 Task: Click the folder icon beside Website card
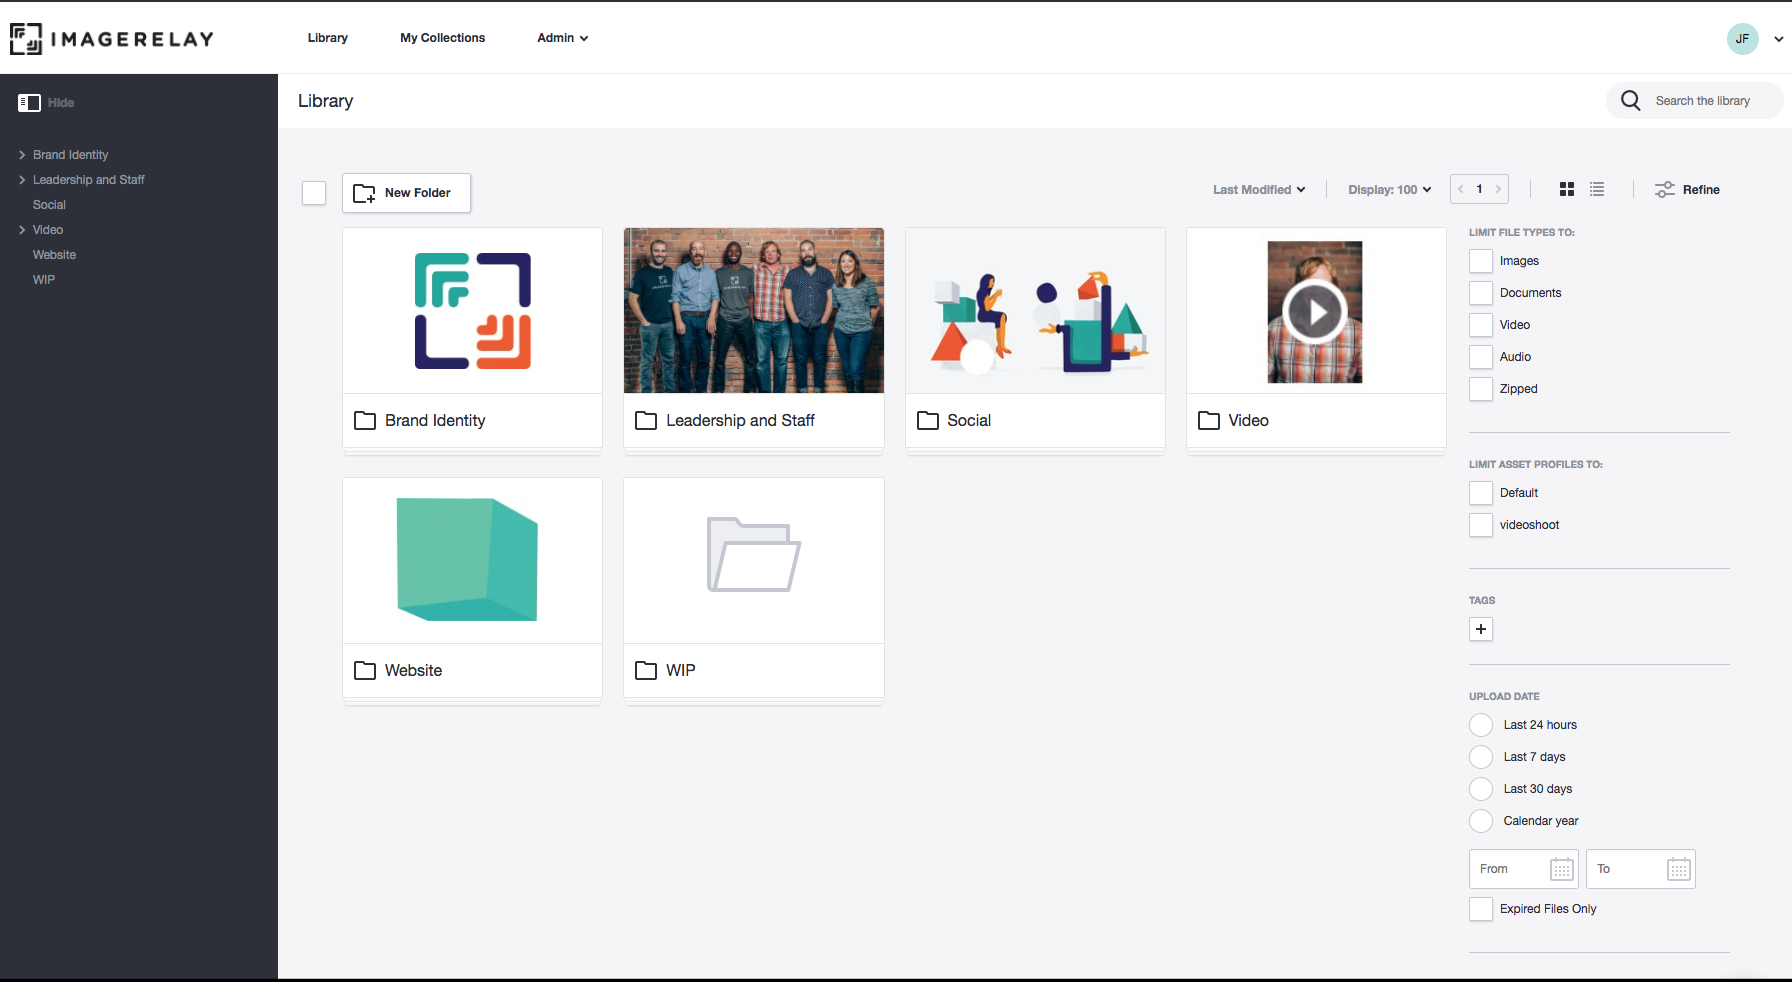[x=365, y=671]
